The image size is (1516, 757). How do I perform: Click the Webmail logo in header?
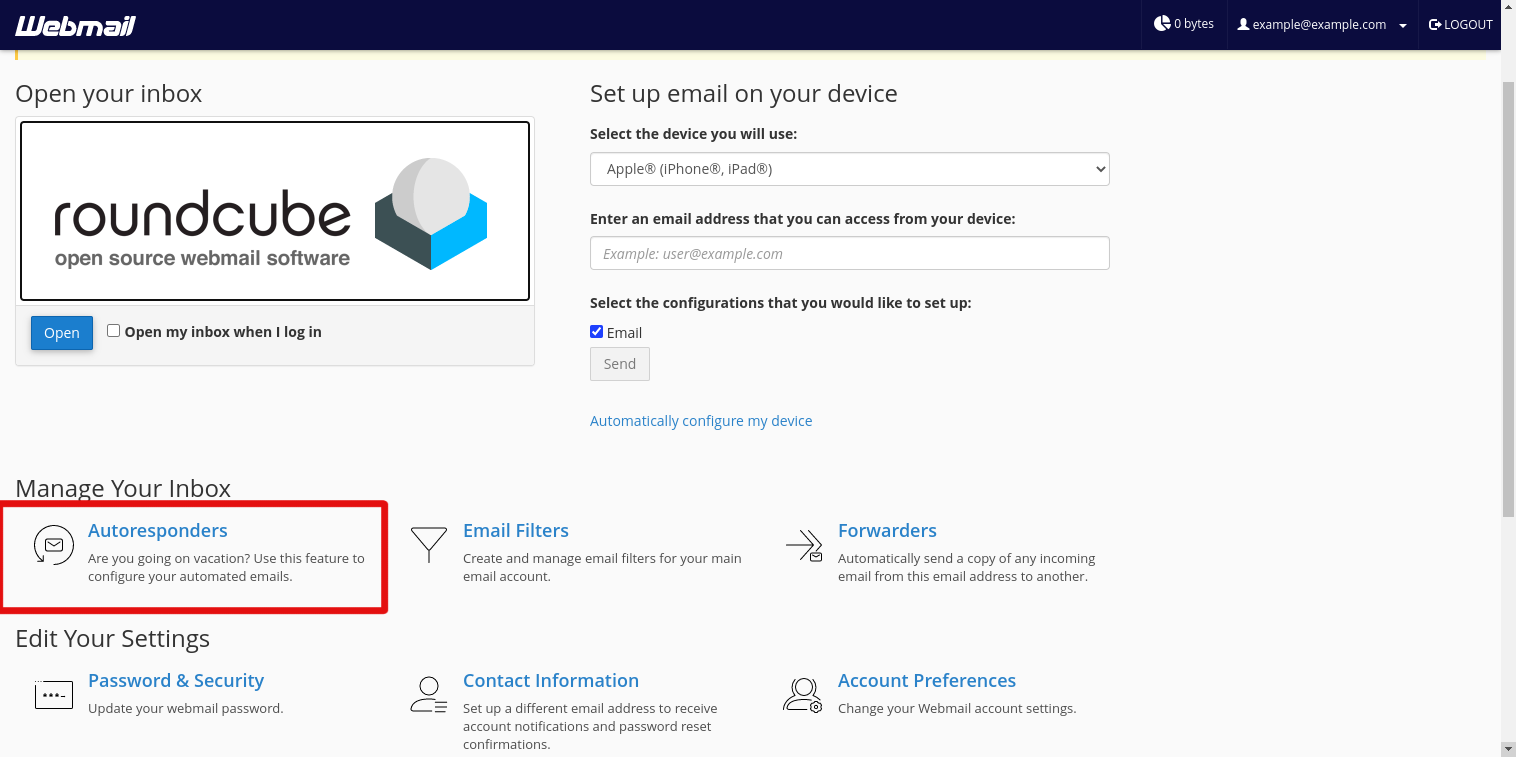(x=75, y=25)
